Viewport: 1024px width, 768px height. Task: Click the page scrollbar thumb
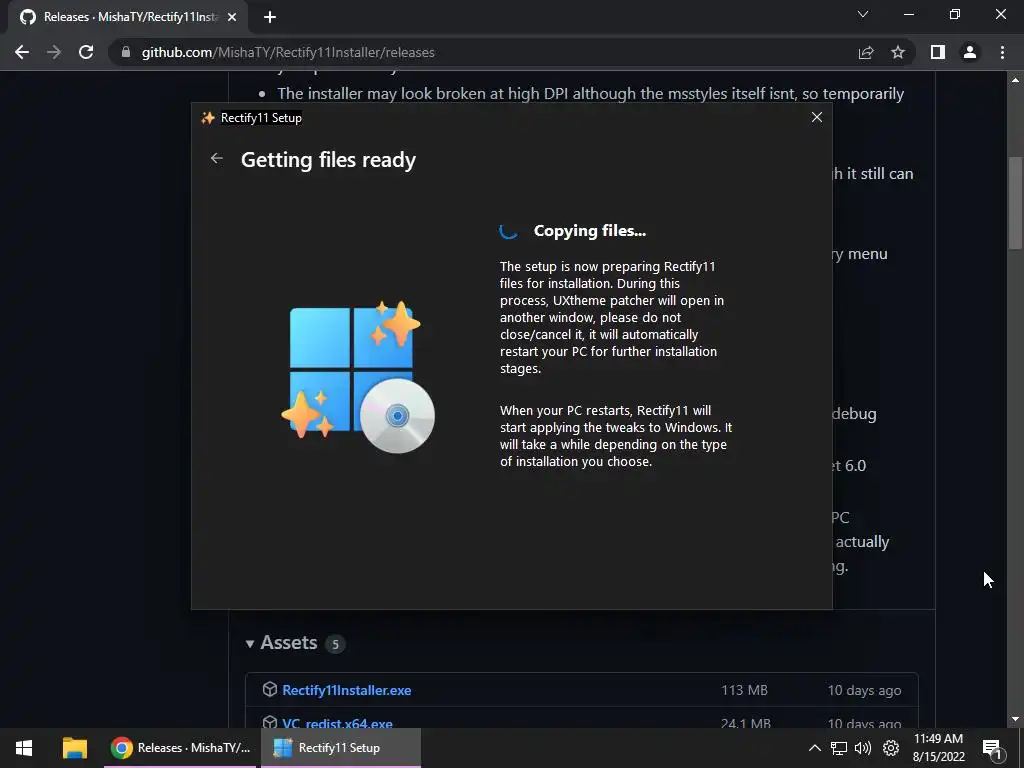[x=1015, y=202]
